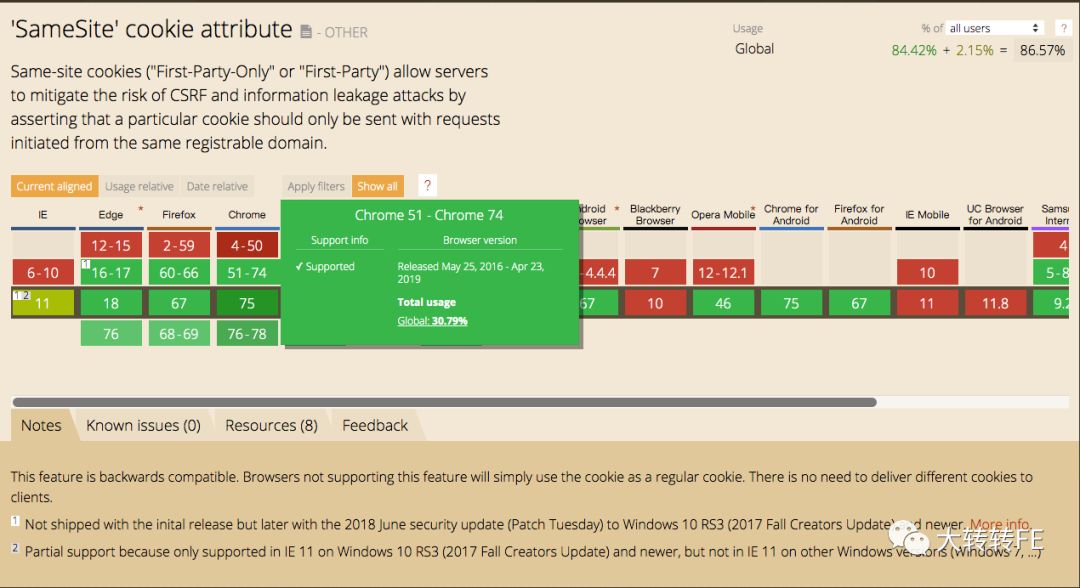Click the Chrome for Android column header

[791, 215]
